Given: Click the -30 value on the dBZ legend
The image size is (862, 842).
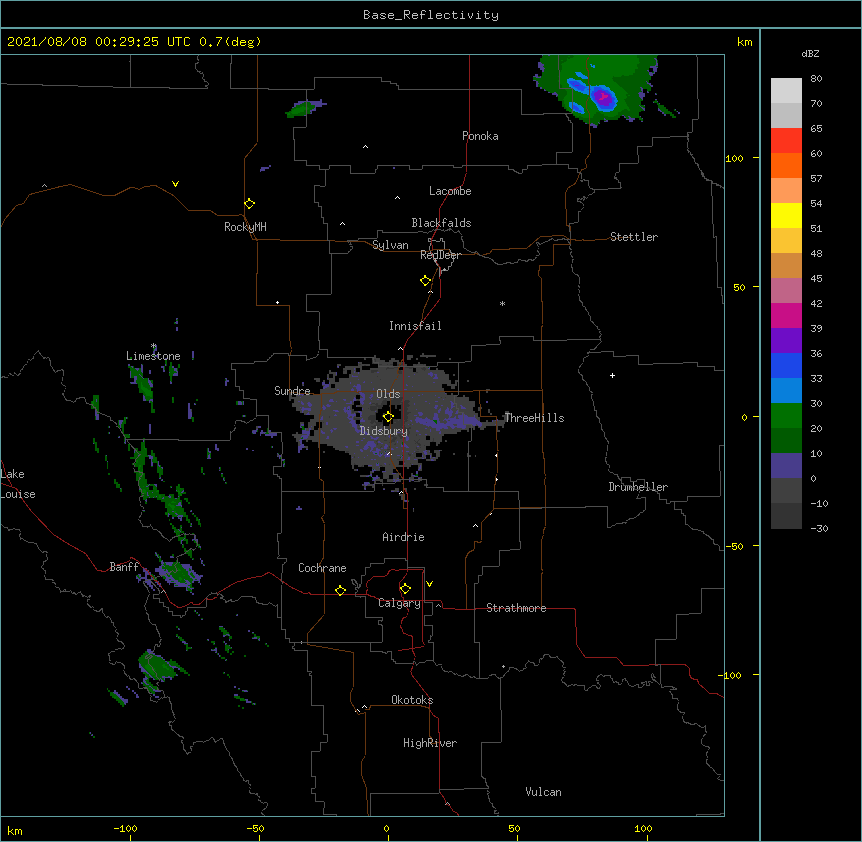Looking at the screenshot, I should pyautogui.click(x=819, y=528).
